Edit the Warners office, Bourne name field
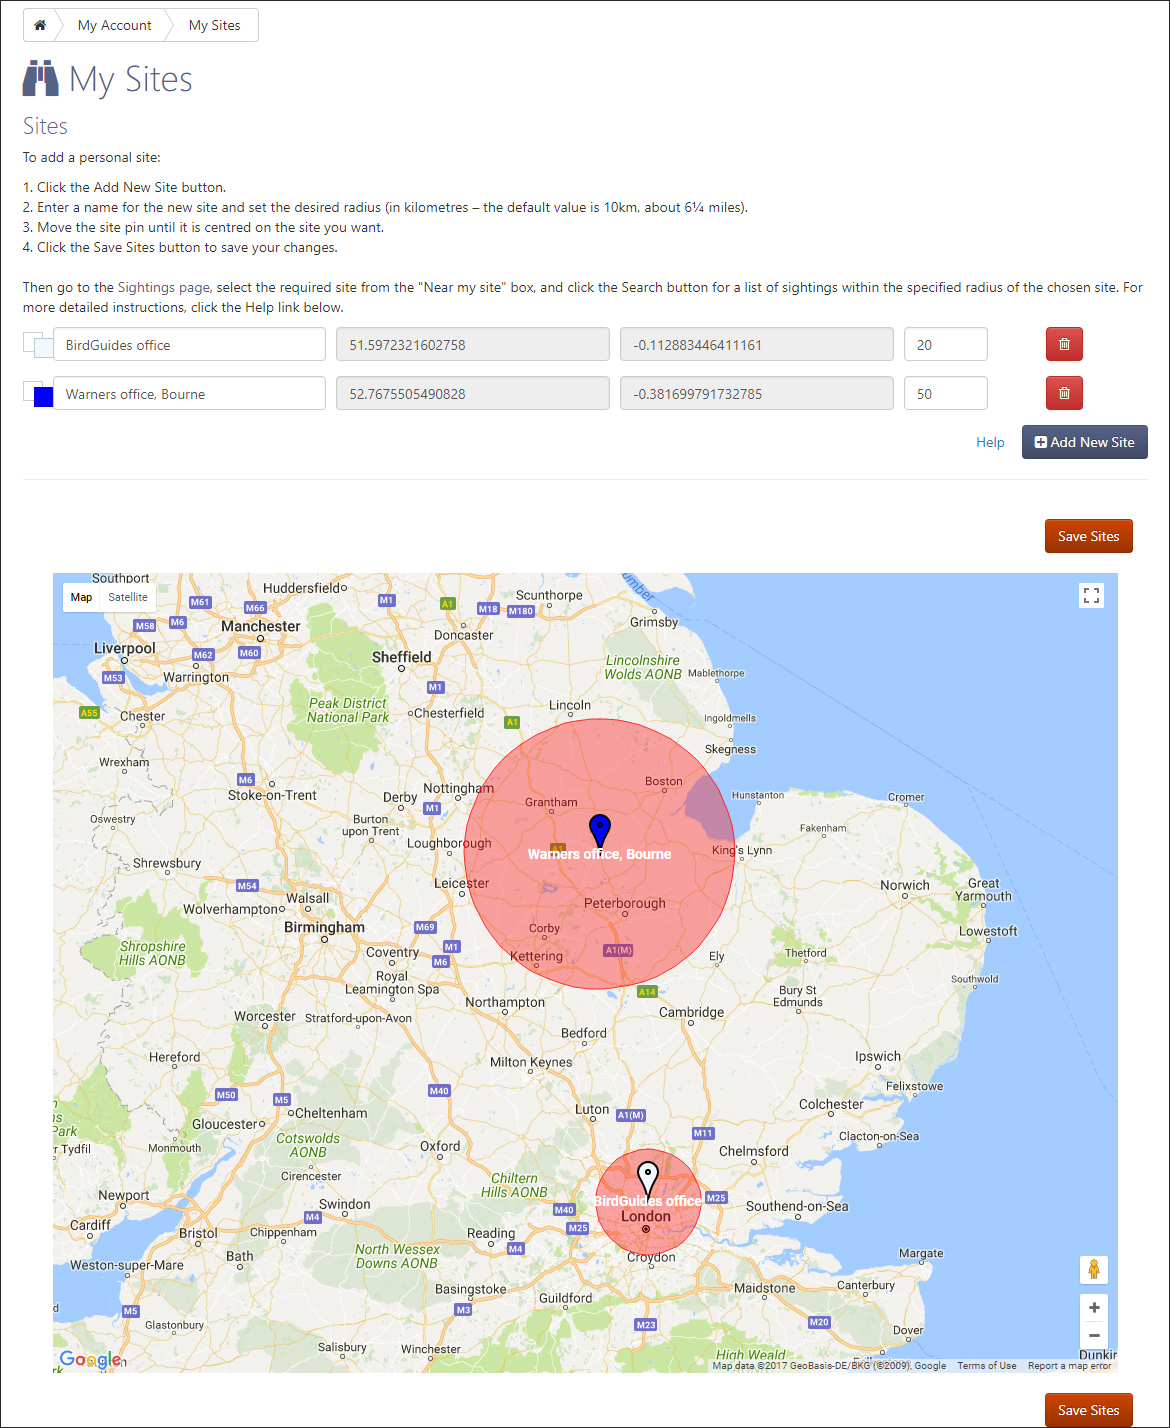1170x1428 pixels. click(189, 393)
